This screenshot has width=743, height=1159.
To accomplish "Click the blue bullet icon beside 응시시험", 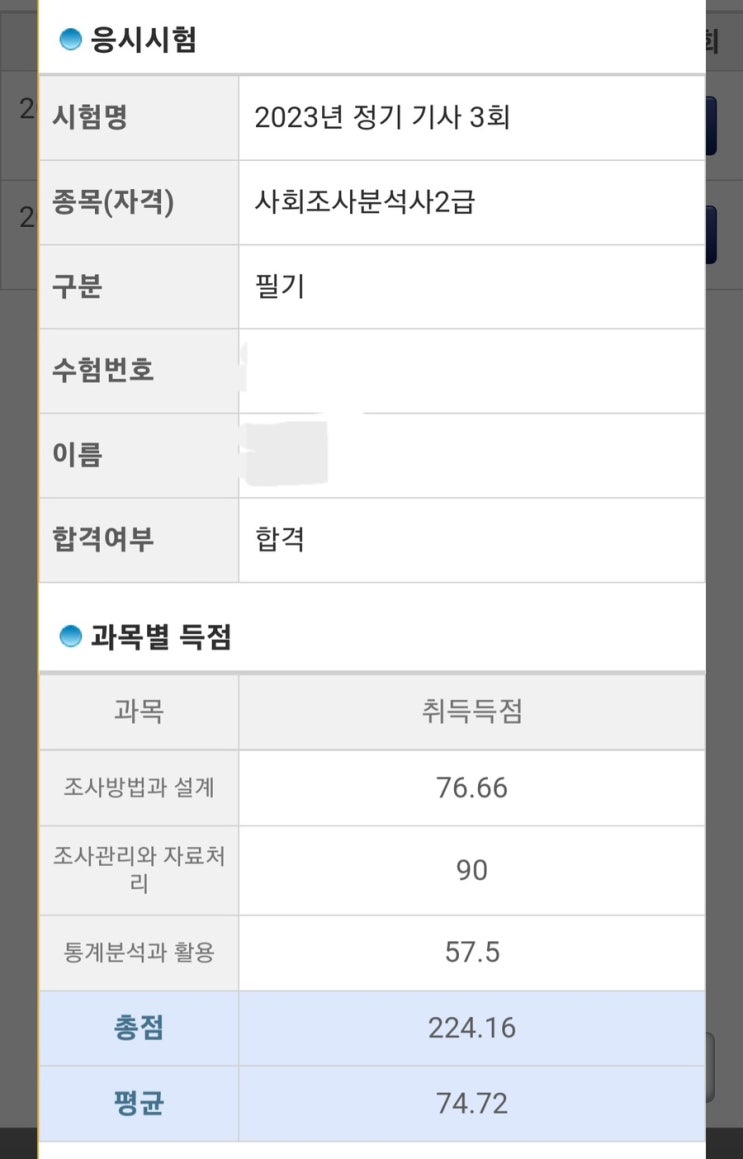I will coord(70,40).
